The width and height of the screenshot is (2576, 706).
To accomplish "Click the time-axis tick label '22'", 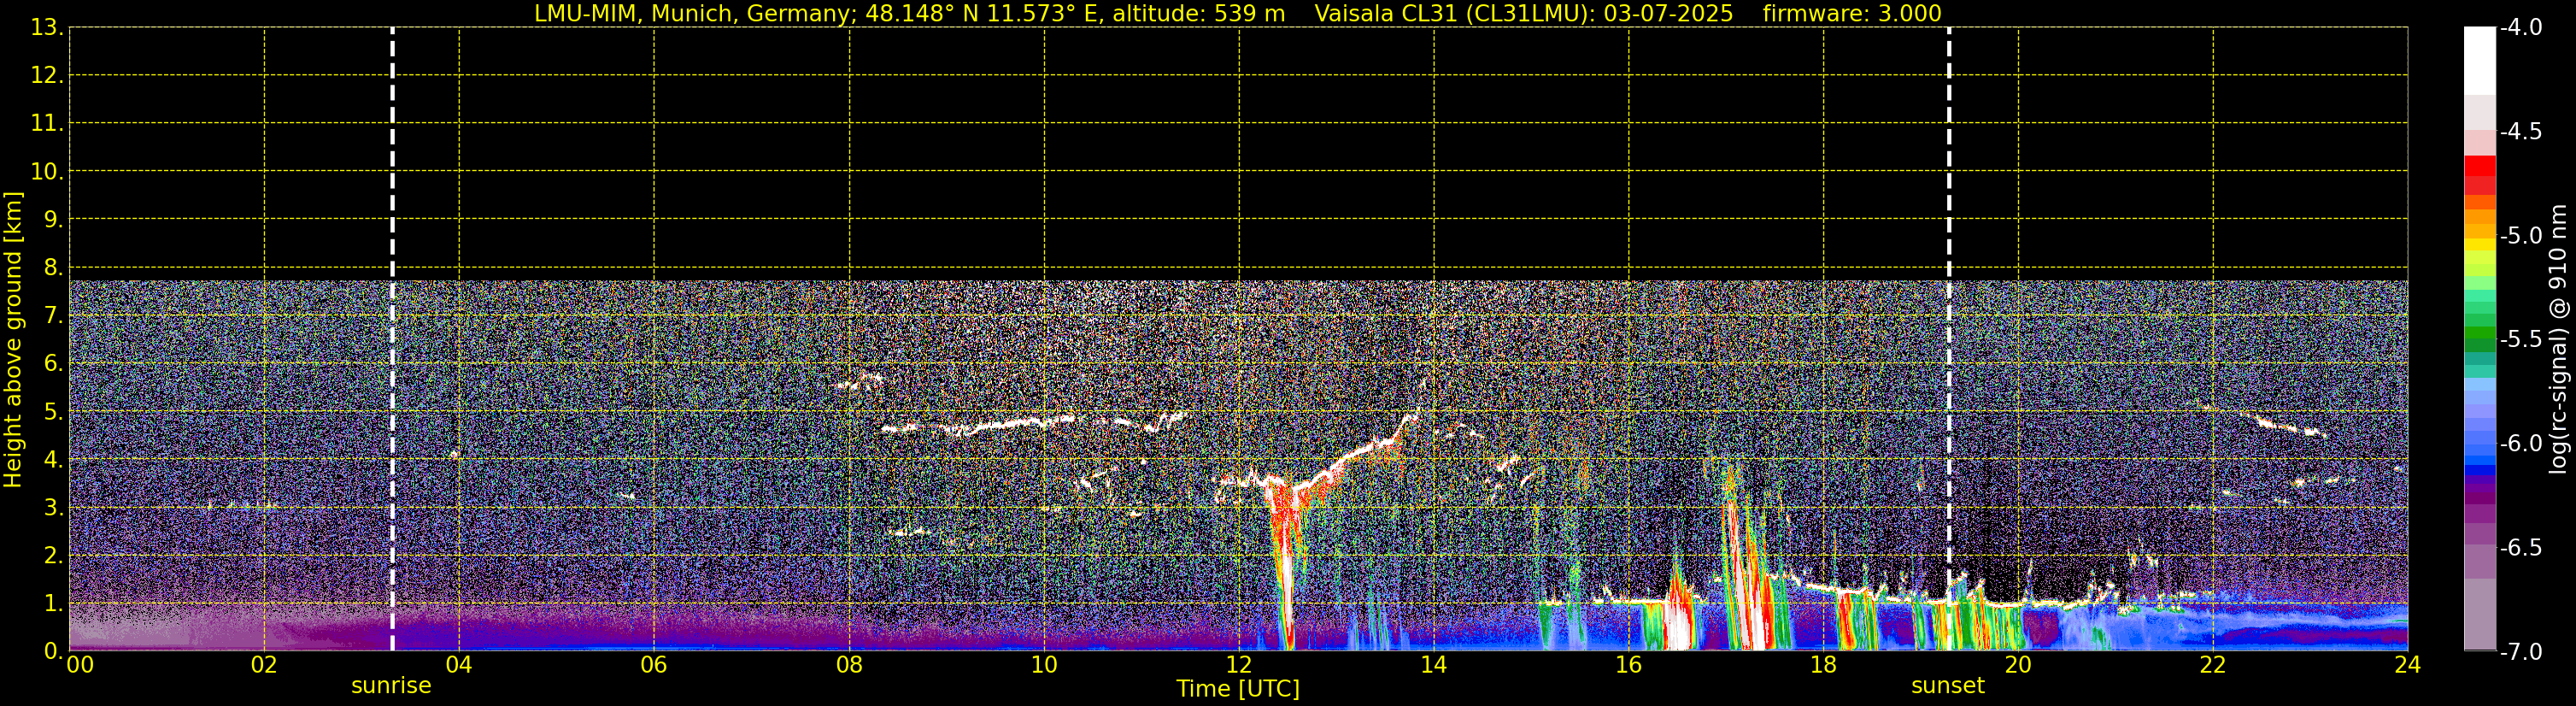I will point(2213,665).
